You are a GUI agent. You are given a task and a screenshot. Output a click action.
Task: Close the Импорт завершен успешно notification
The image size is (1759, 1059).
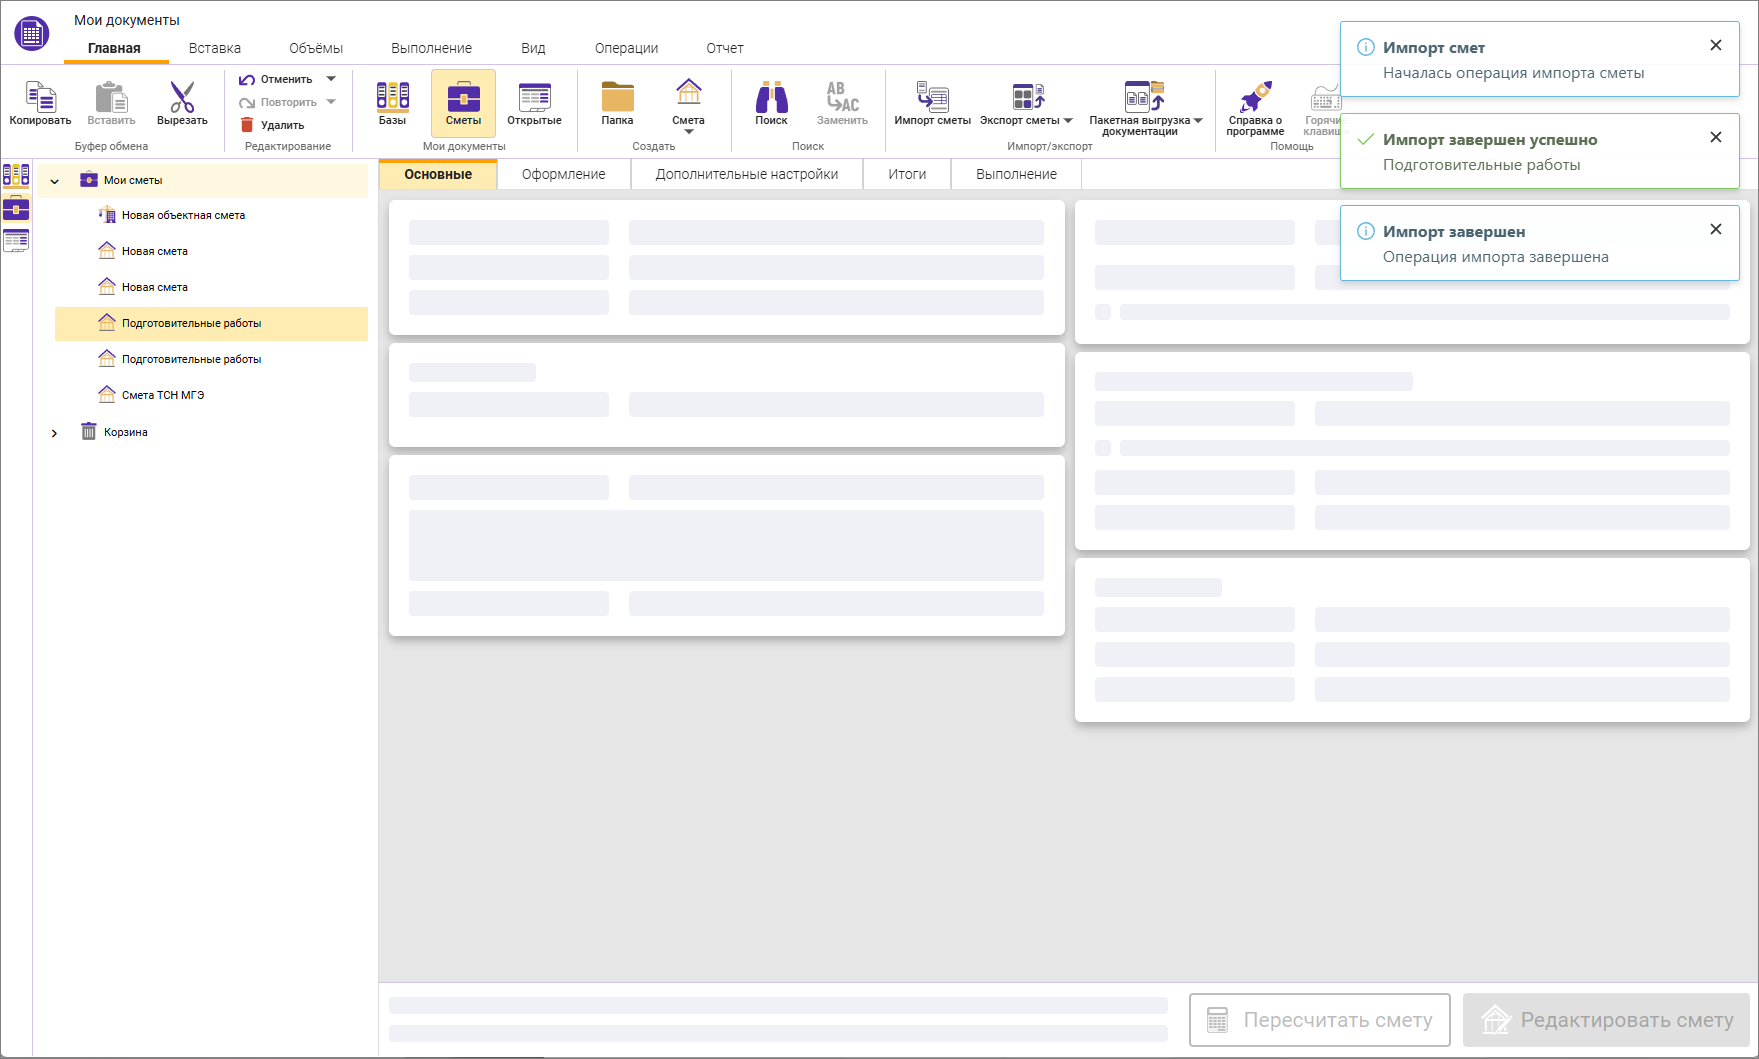(1715, 137)
